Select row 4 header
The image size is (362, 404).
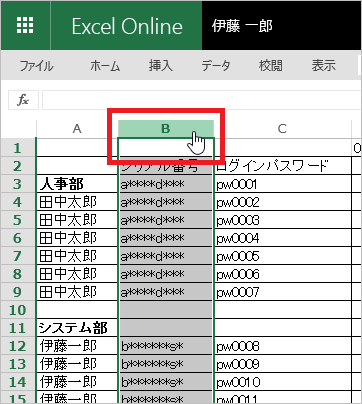(18, 202)
